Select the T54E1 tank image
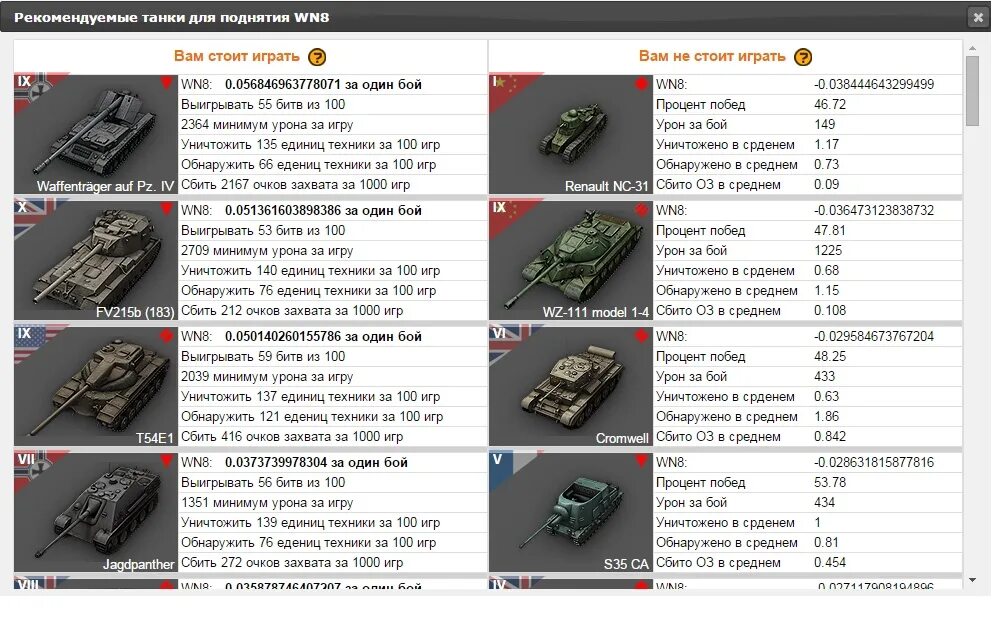This screenshot has width=1008, height=630. coord(96,386)
